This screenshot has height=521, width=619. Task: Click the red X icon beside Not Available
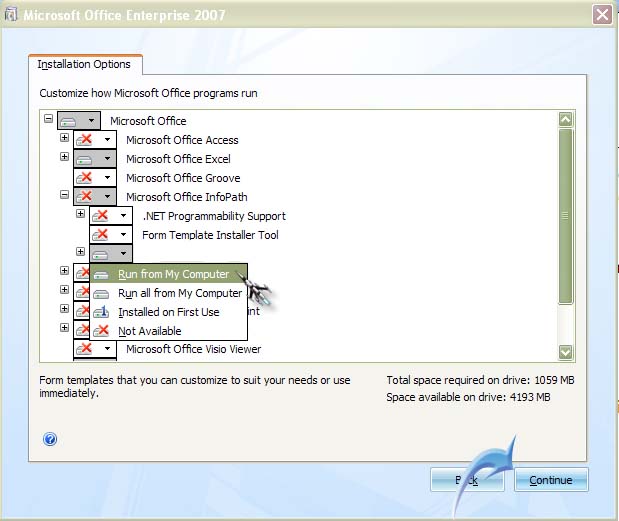click(x=101, y=330)
